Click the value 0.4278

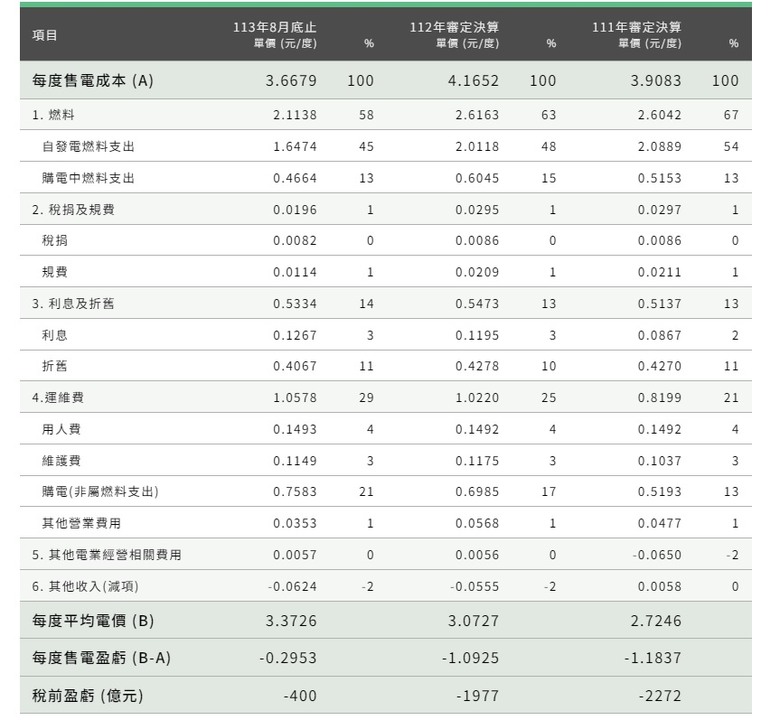[477, 366]
